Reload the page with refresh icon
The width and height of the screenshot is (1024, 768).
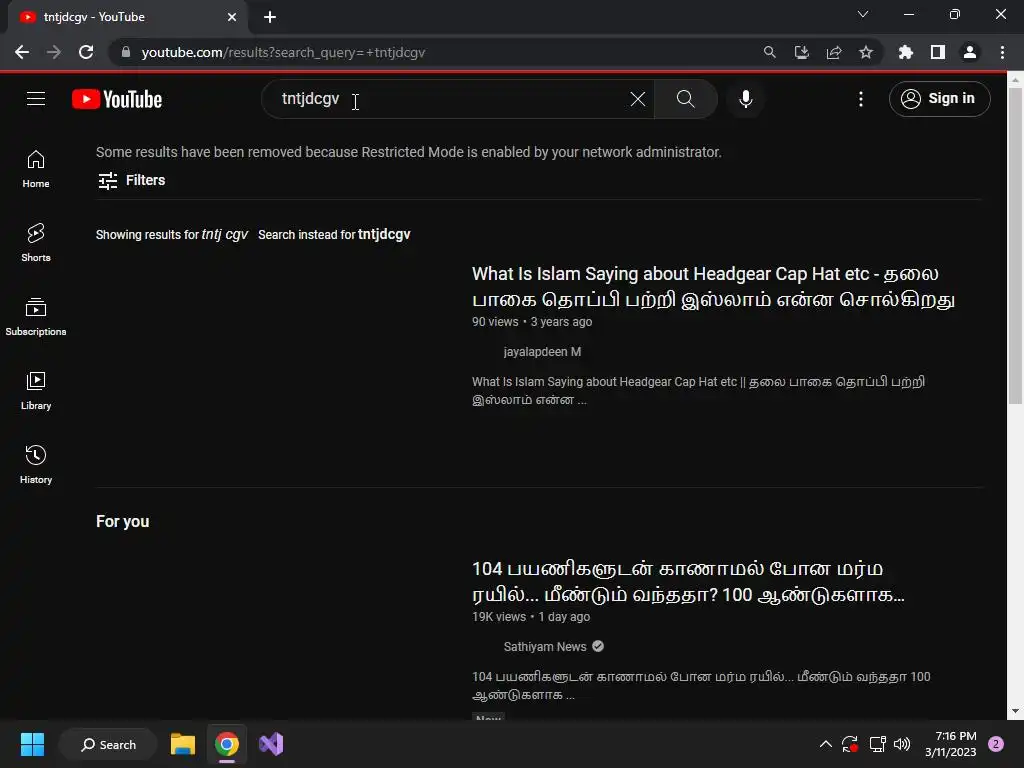click(x=86, y=52)
